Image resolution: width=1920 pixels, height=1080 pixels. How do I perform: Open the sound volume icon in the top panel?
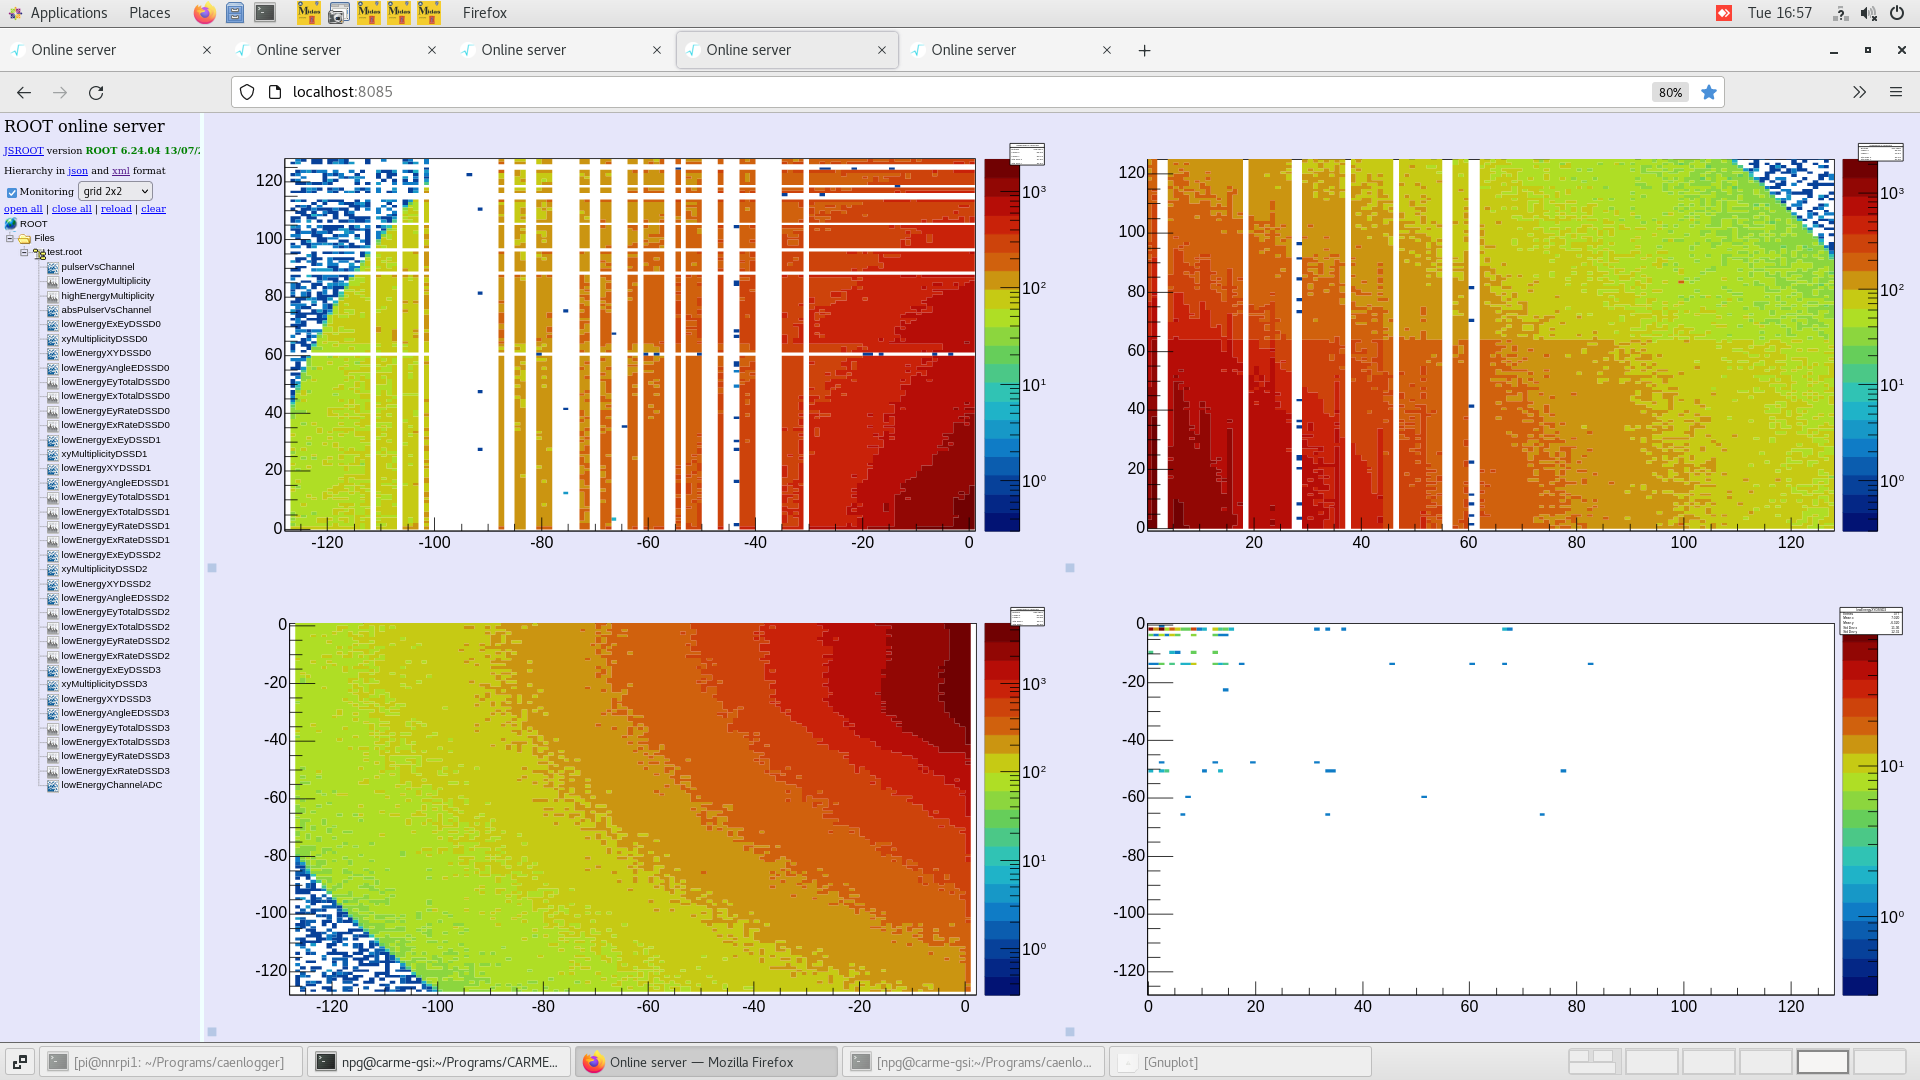coord(1868,13)
